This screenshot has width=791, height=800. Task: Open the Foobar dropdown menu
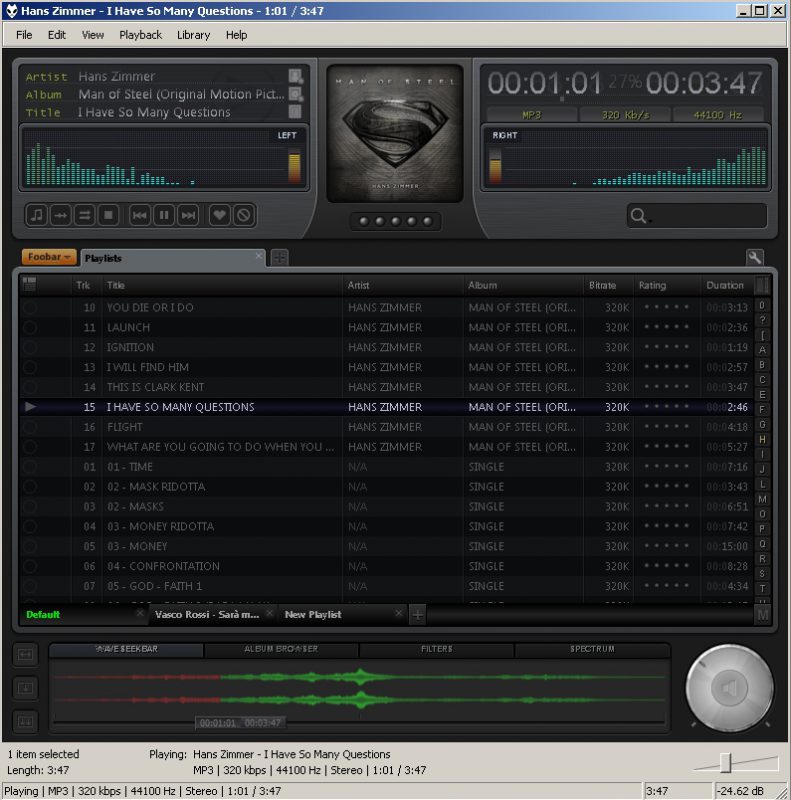coord(49,257)
